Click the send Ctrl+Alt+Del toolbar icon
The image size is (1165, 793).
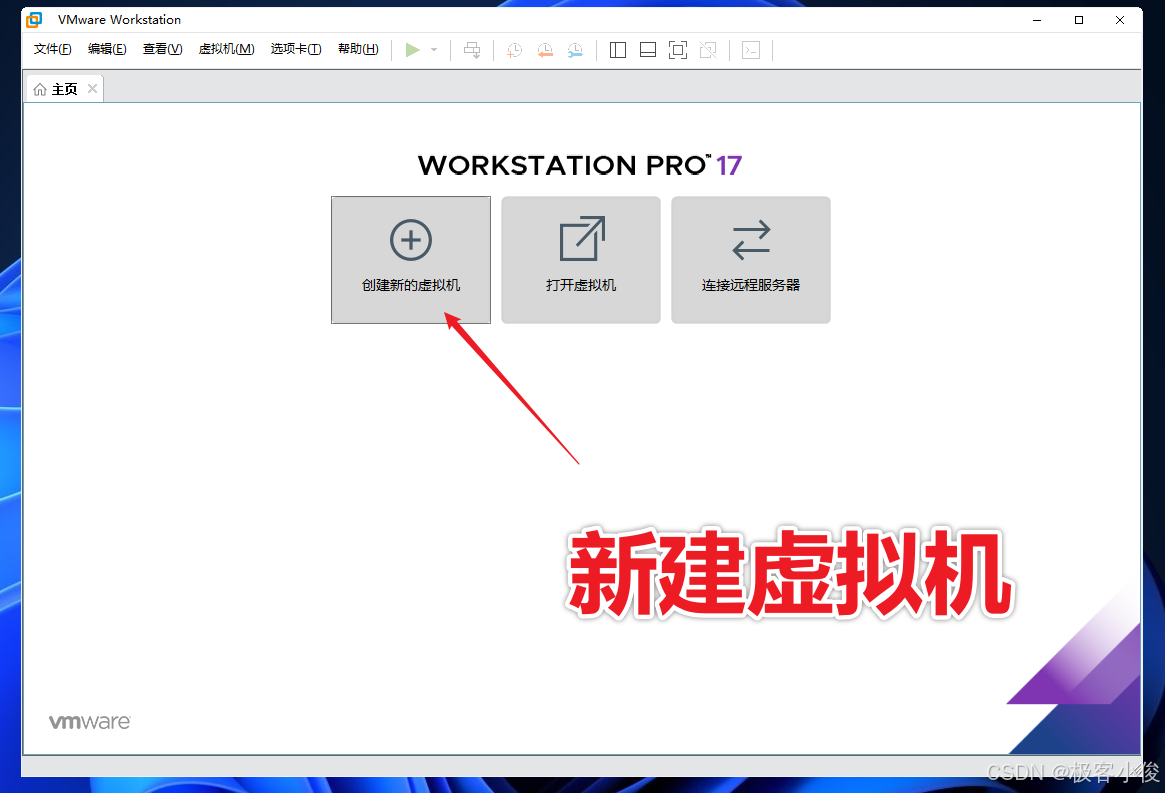(472, 50)
